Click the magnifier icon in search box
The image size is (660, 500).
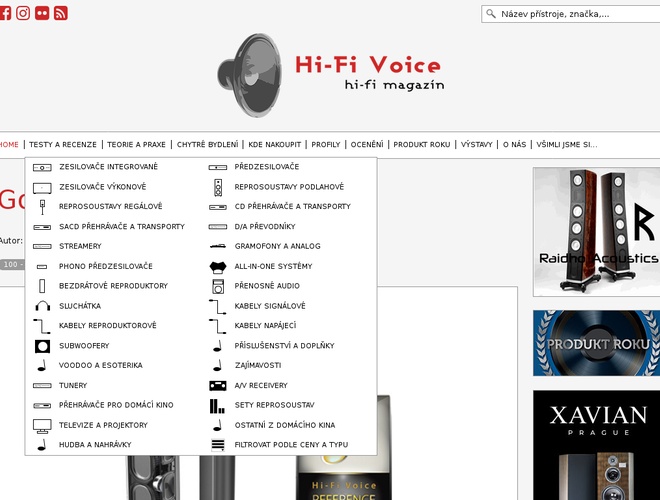pos(491,14)
